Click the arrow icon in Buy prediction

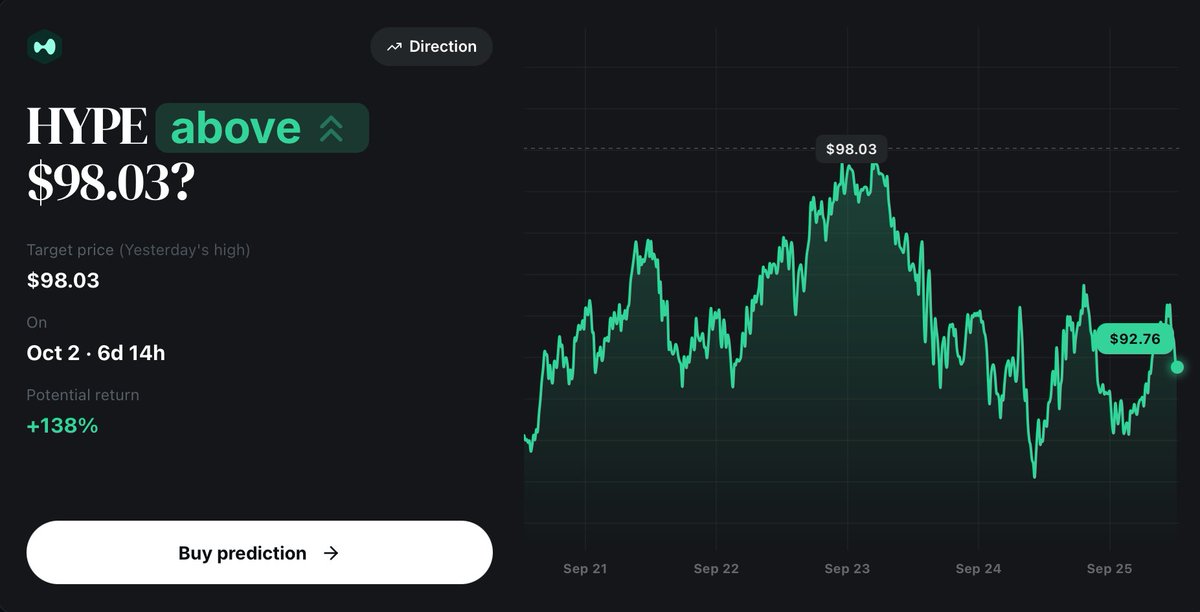[x=331, y=553]
